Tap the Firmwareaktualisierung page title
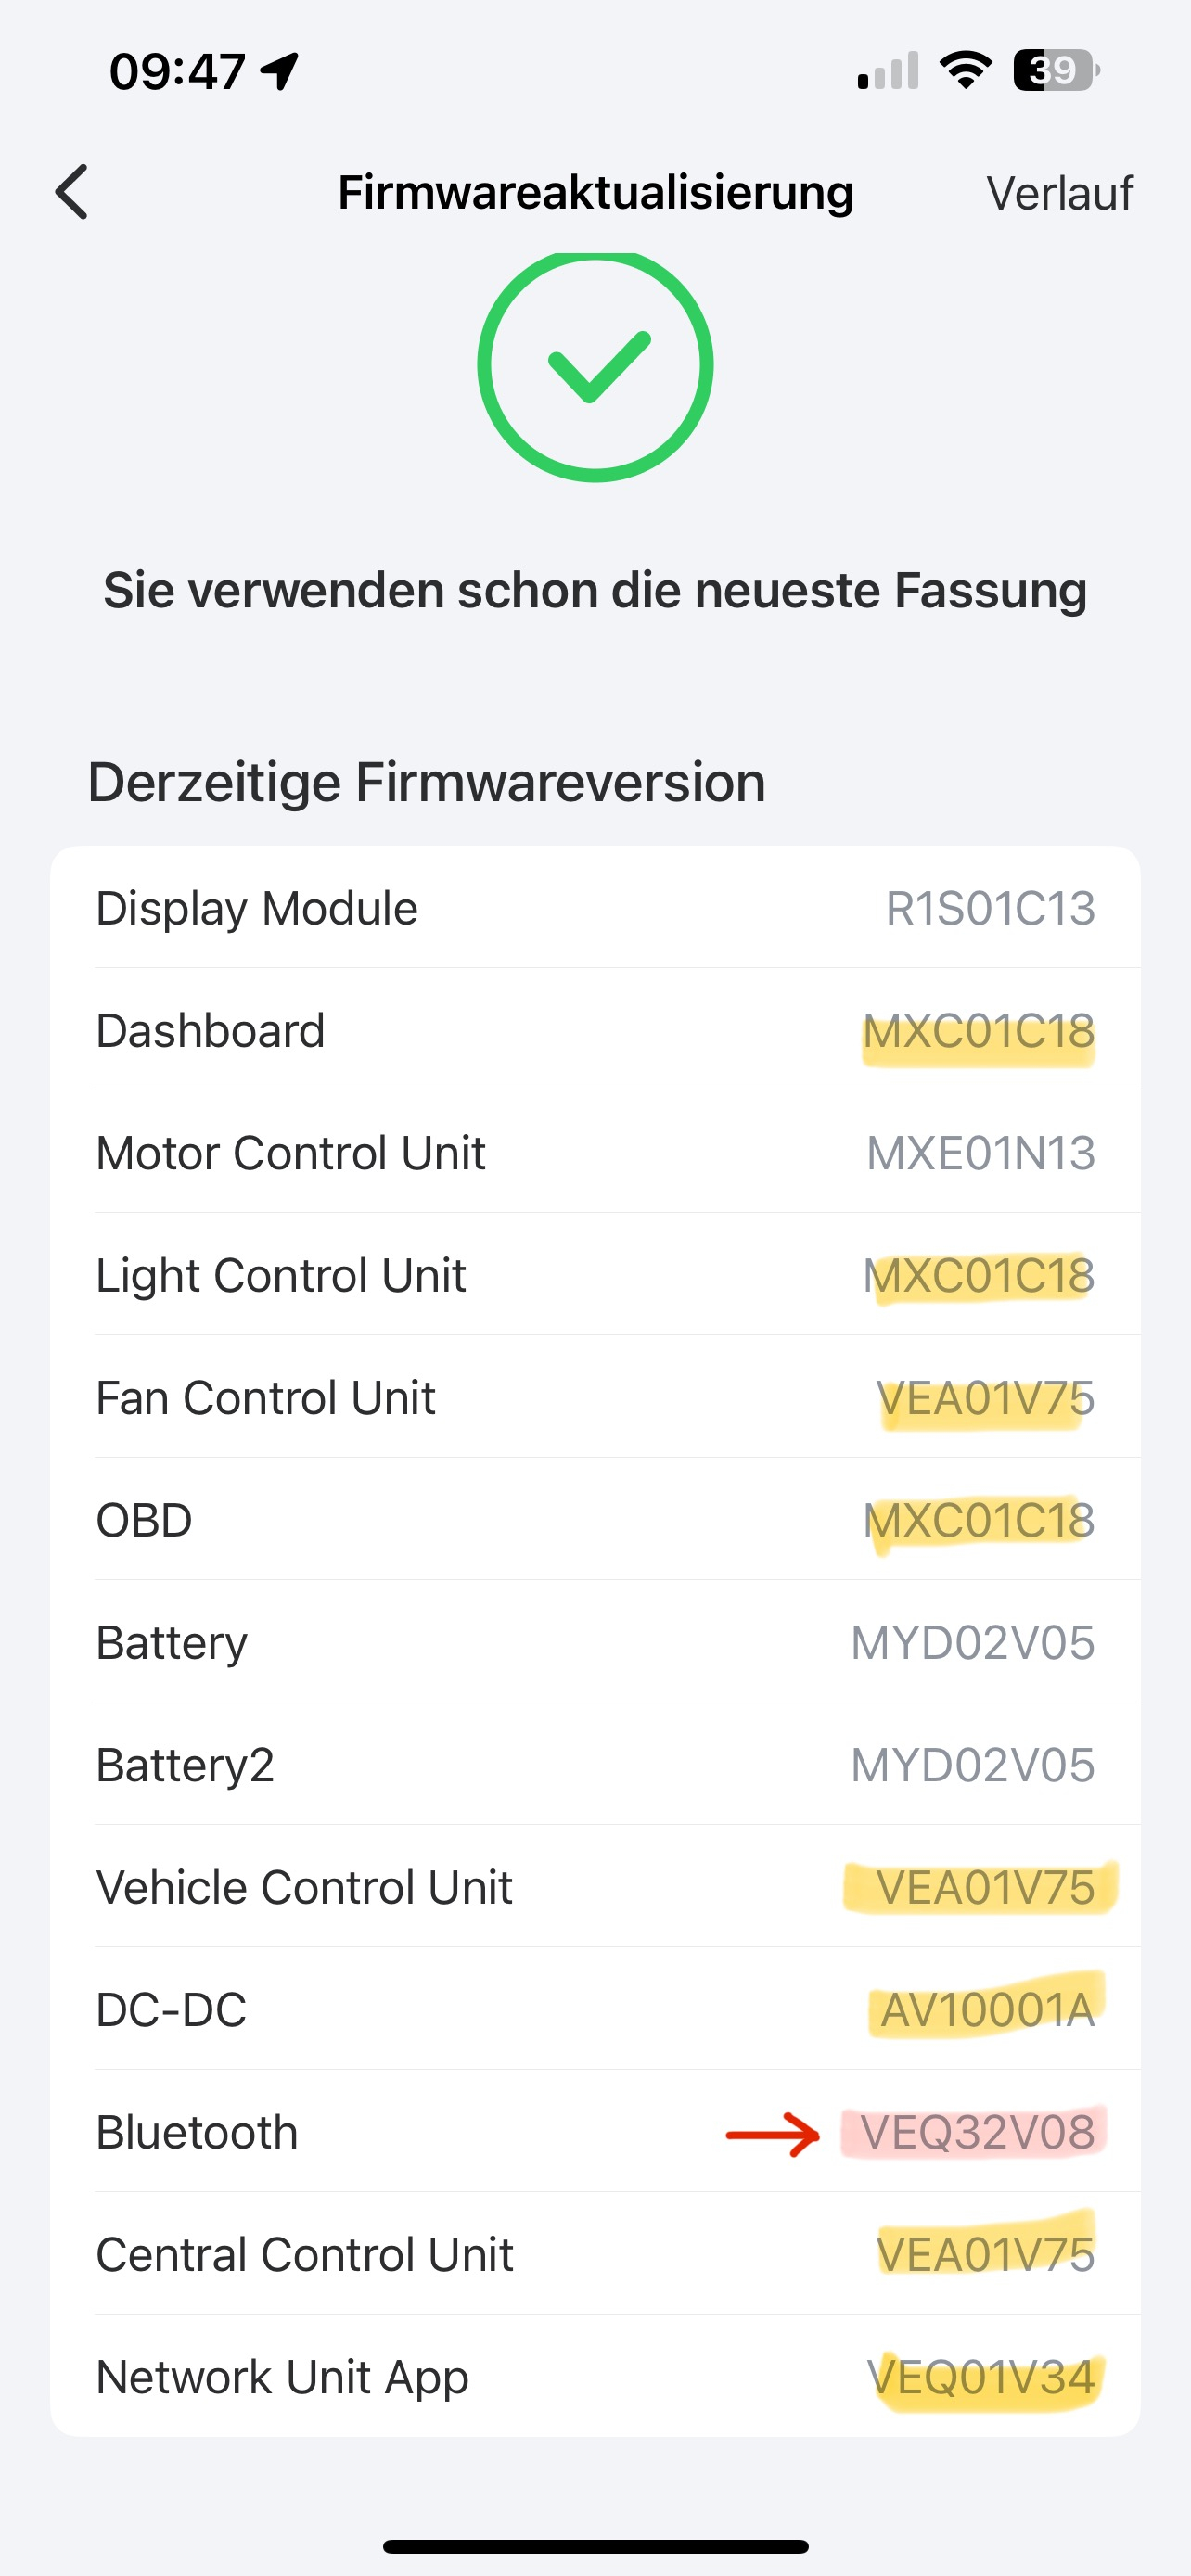The height and width of the screenshot is (2576, 1191). (x=595, y=192)
